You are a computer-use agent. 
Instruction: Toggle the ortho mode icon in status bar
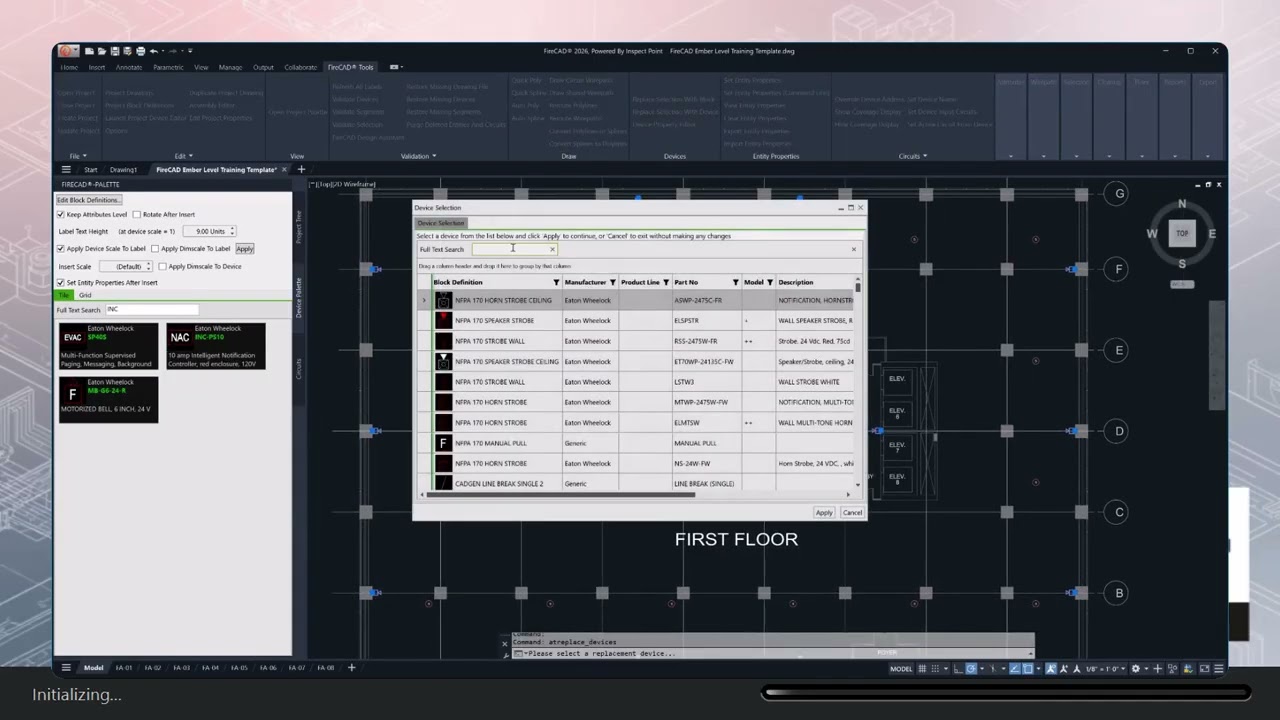[958, 669]
